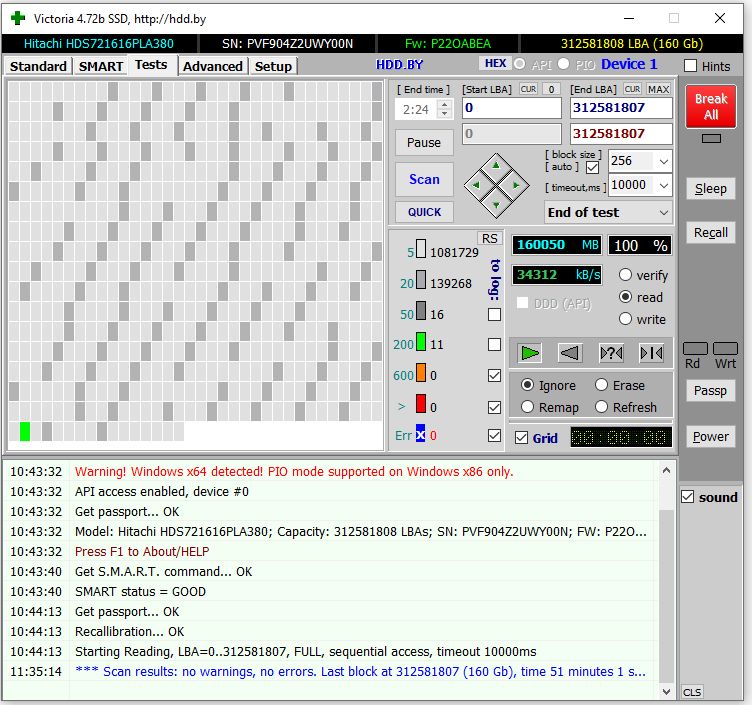Click the Sleep button
The width and height of the screenshot is (752, 705).
711,188
